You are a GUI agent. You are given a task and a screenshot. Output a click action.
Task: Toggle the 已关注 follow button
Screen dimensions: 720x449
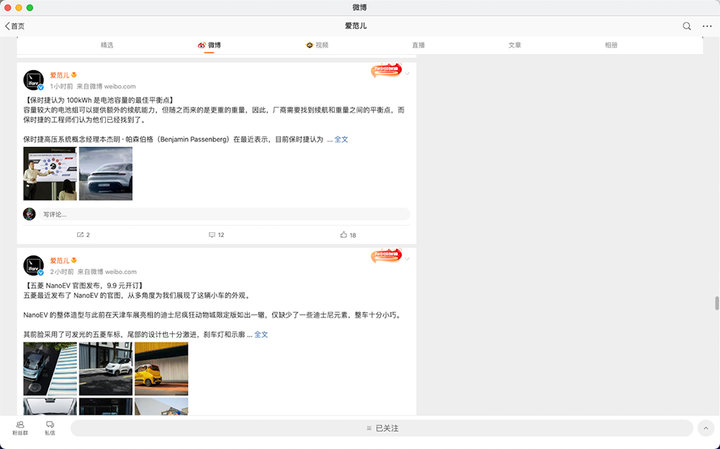point(381,428)
